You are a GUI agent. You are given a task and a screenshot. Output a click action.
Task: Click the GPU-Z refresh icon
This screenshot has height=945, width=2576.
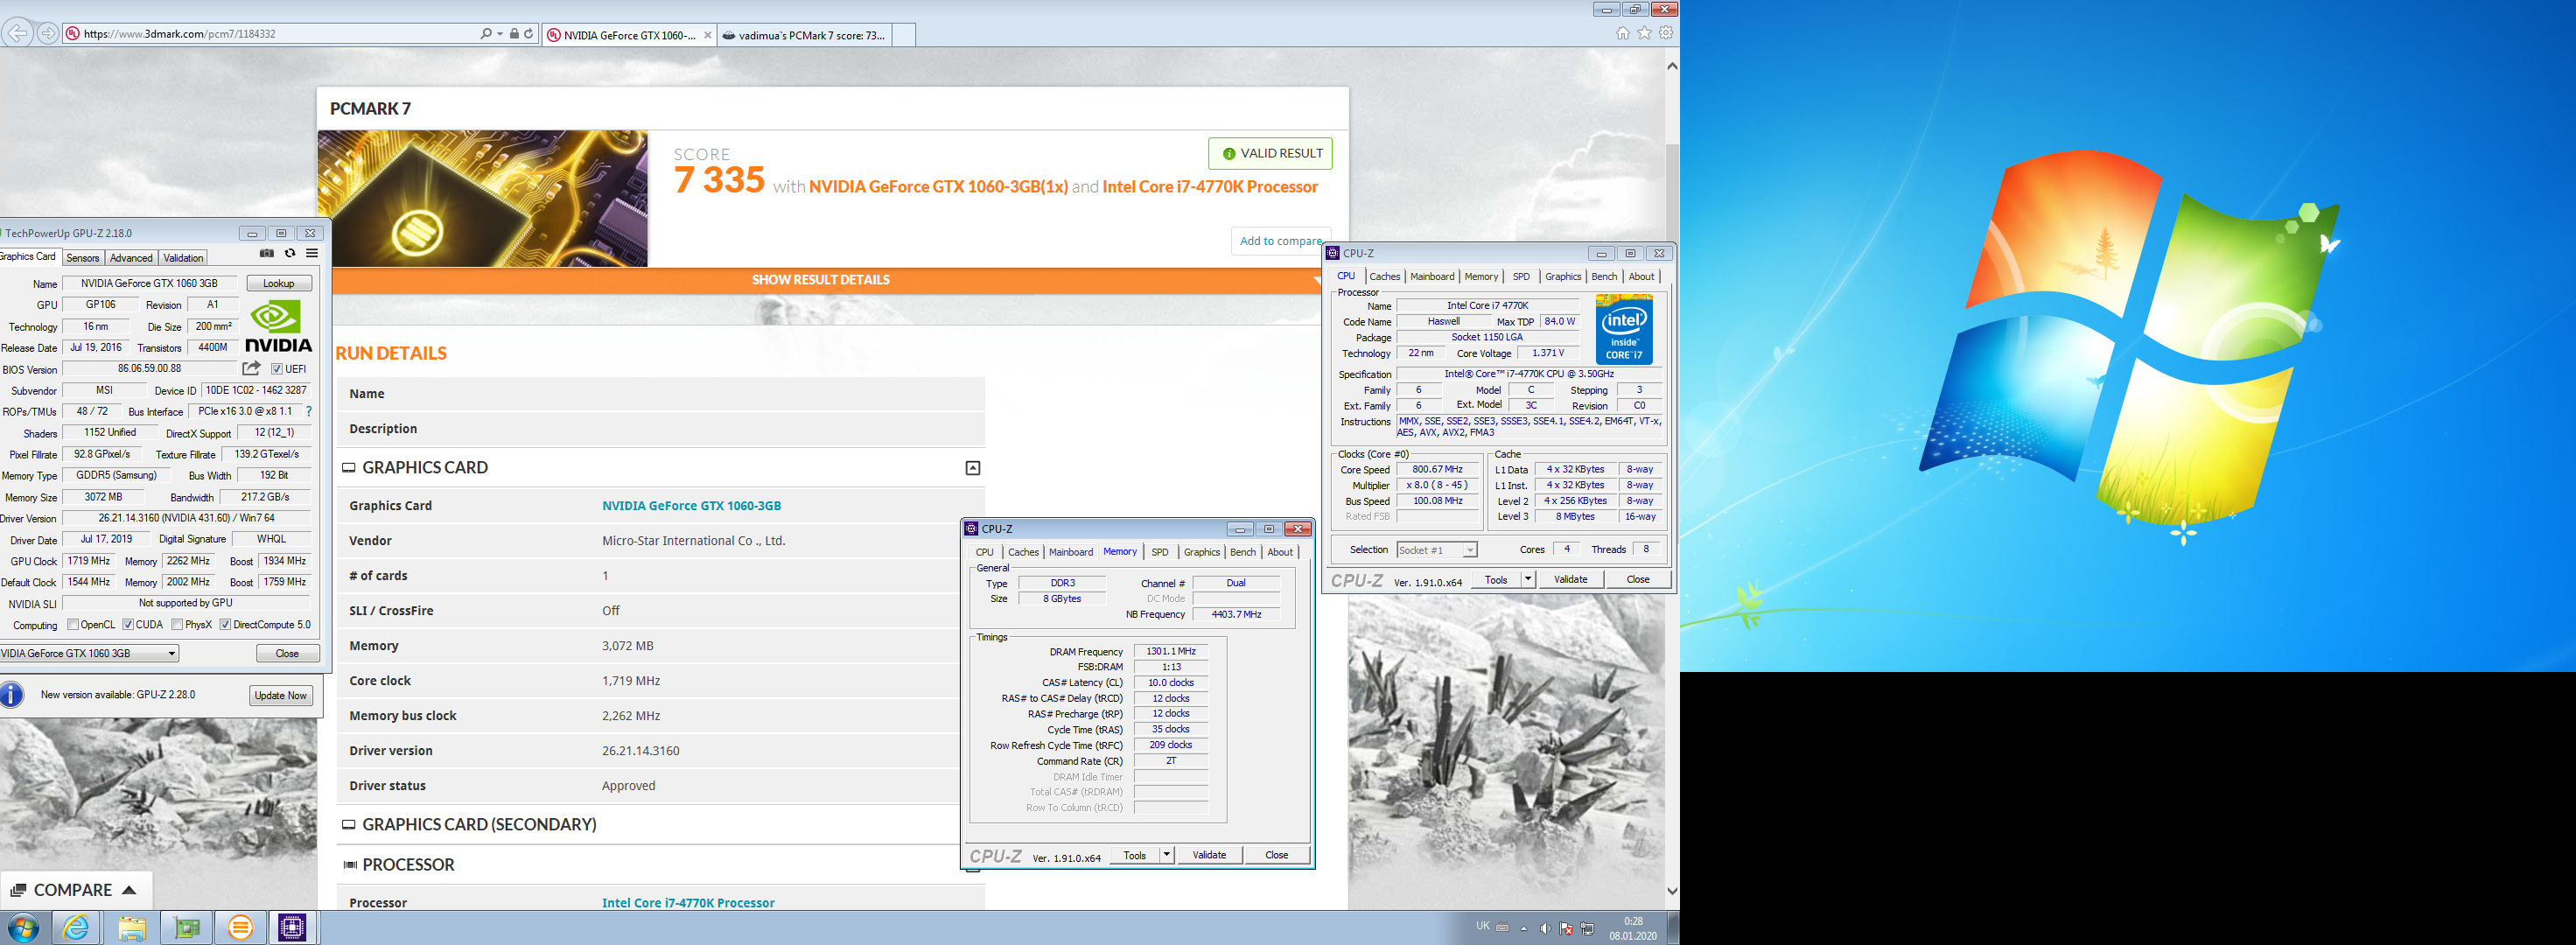[x=290, y=254]
